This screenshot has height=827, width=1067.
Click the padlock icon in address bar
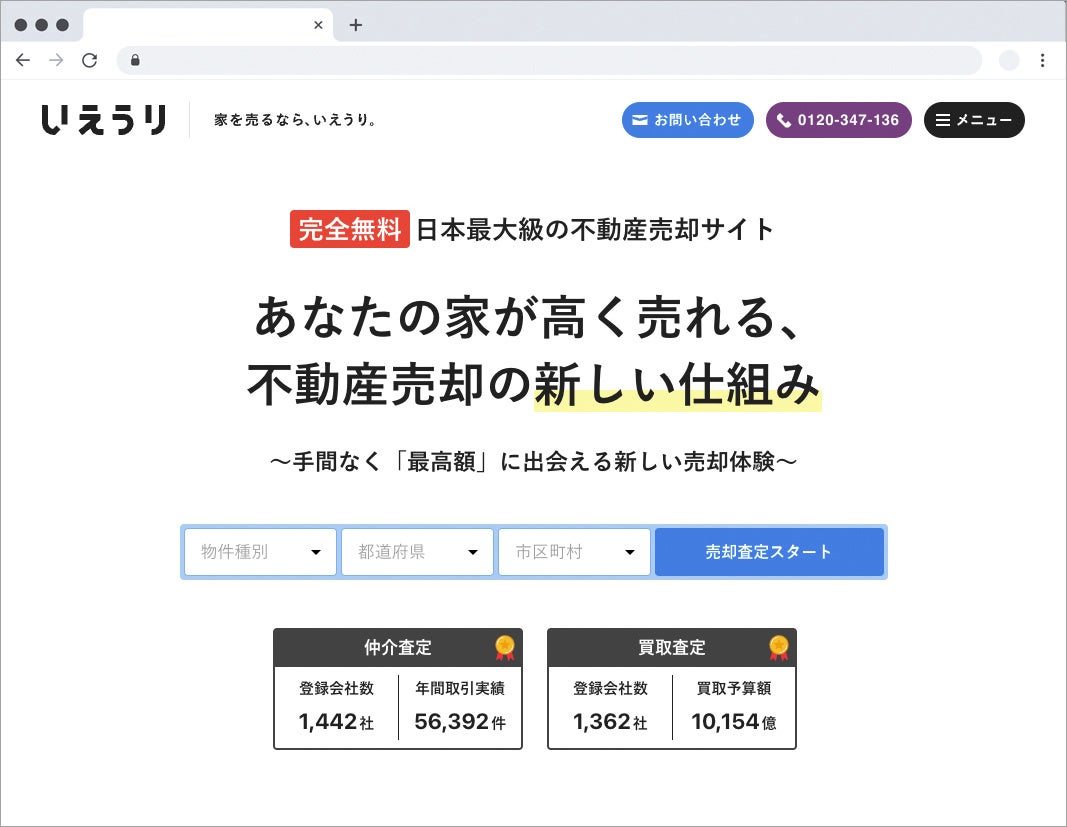pos(135,60)
